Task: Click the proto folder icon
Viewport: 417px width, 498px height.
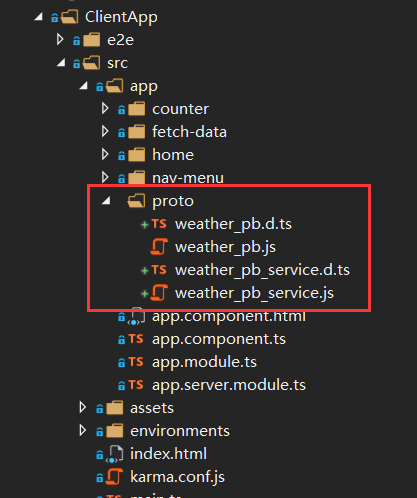Action: coord(136,201)
